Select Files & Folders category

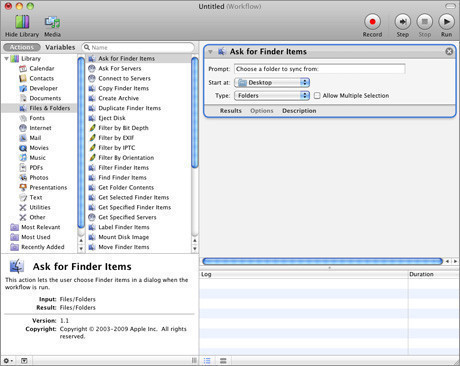pos(39,108)
